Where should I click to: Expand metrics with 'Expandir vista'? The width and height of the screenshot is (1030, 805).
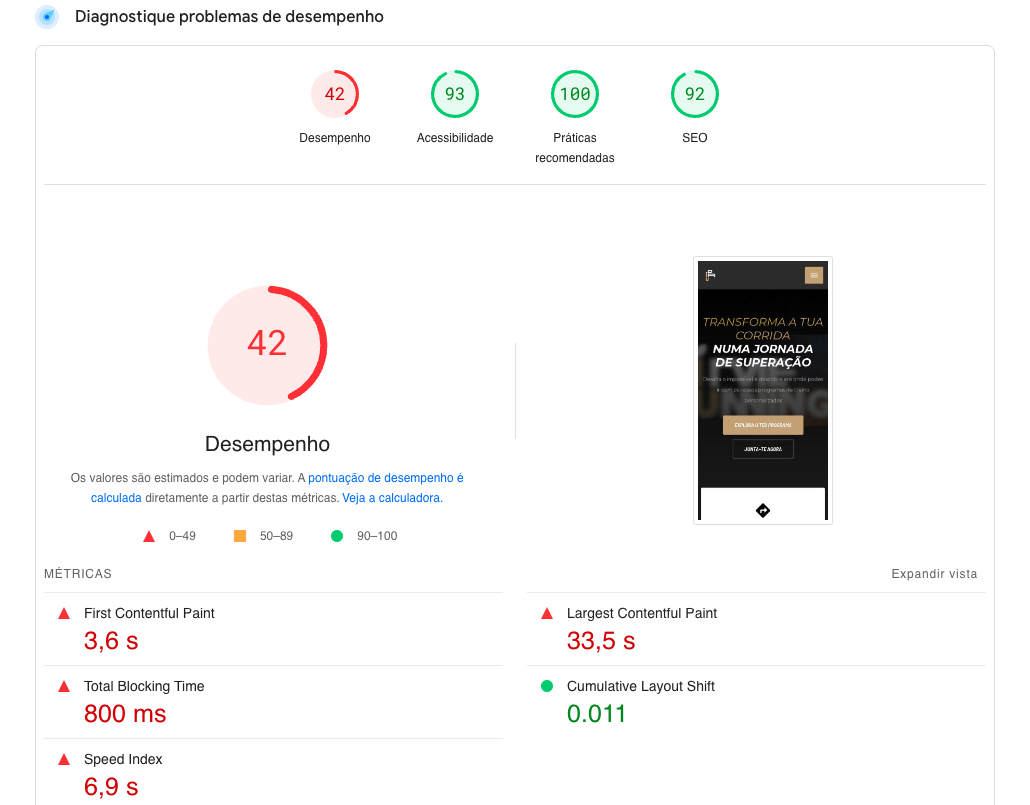click(x=934, y=574)
